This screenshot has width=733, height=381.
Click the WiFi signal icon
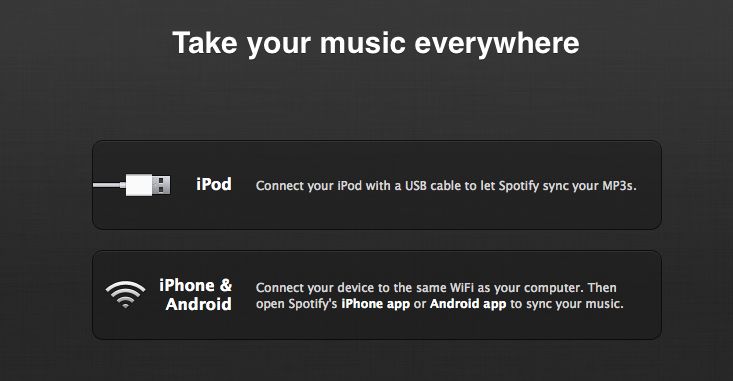point(125,294)
